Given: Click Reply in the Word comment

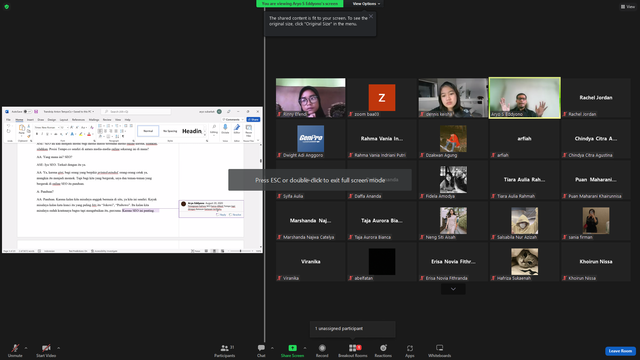Looking at the screenshot, I should pyautogui.click(x=221, y=214).
